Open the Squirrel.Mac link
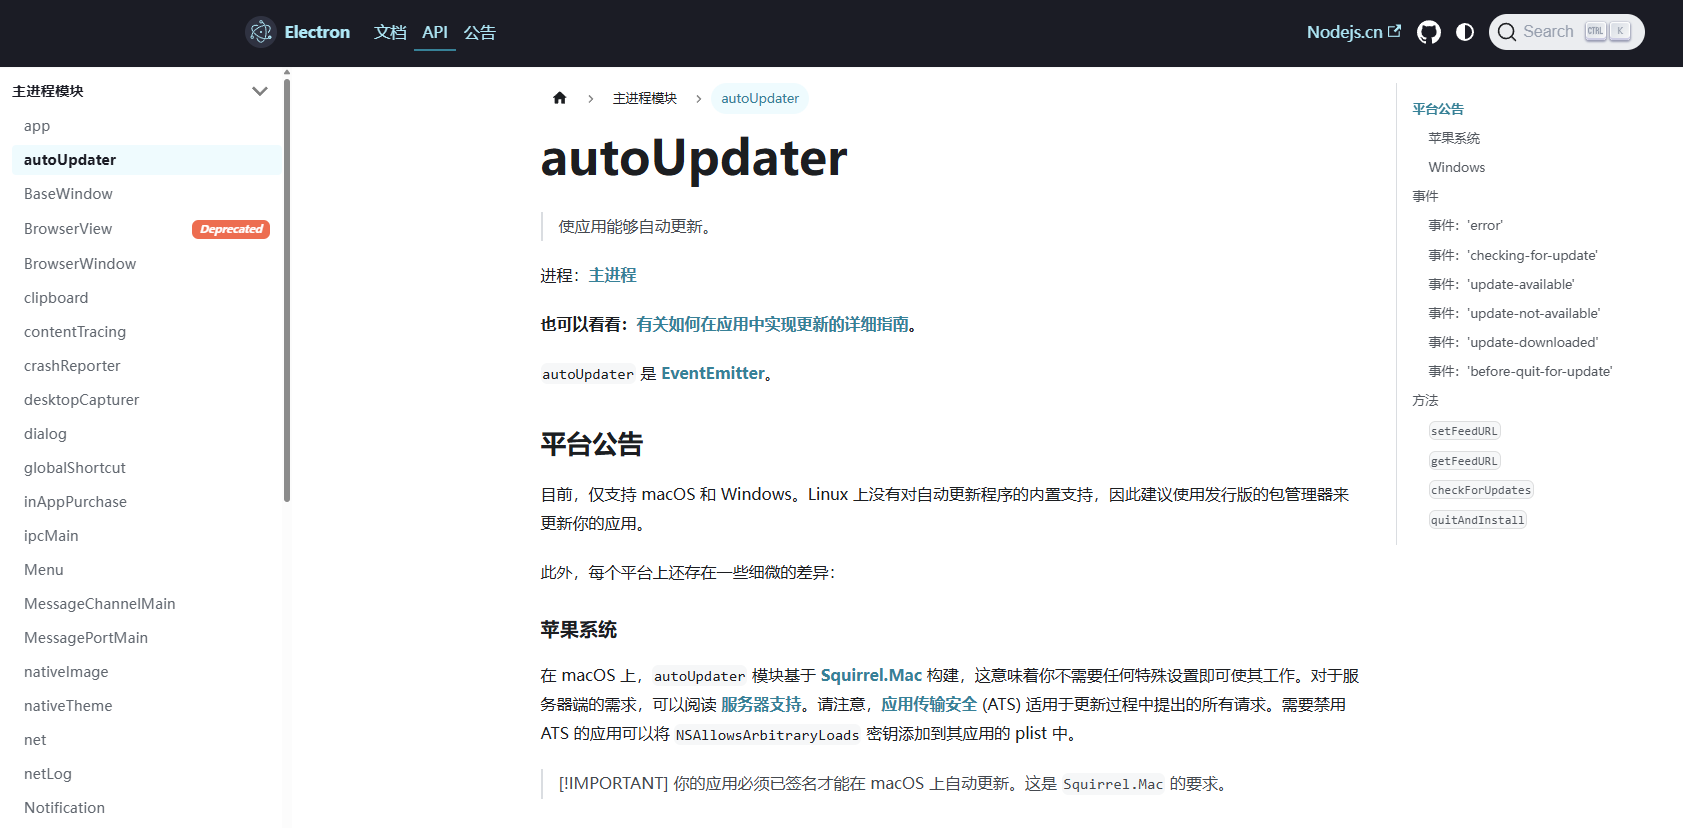This screenshot has height=828, width=1683. [871, 675]
